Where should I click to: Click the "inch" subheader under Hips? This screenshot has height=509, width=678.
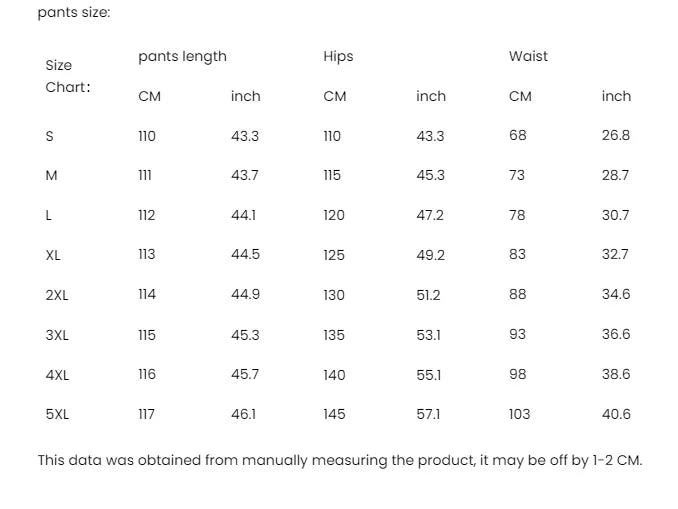[x=431, y=97]
